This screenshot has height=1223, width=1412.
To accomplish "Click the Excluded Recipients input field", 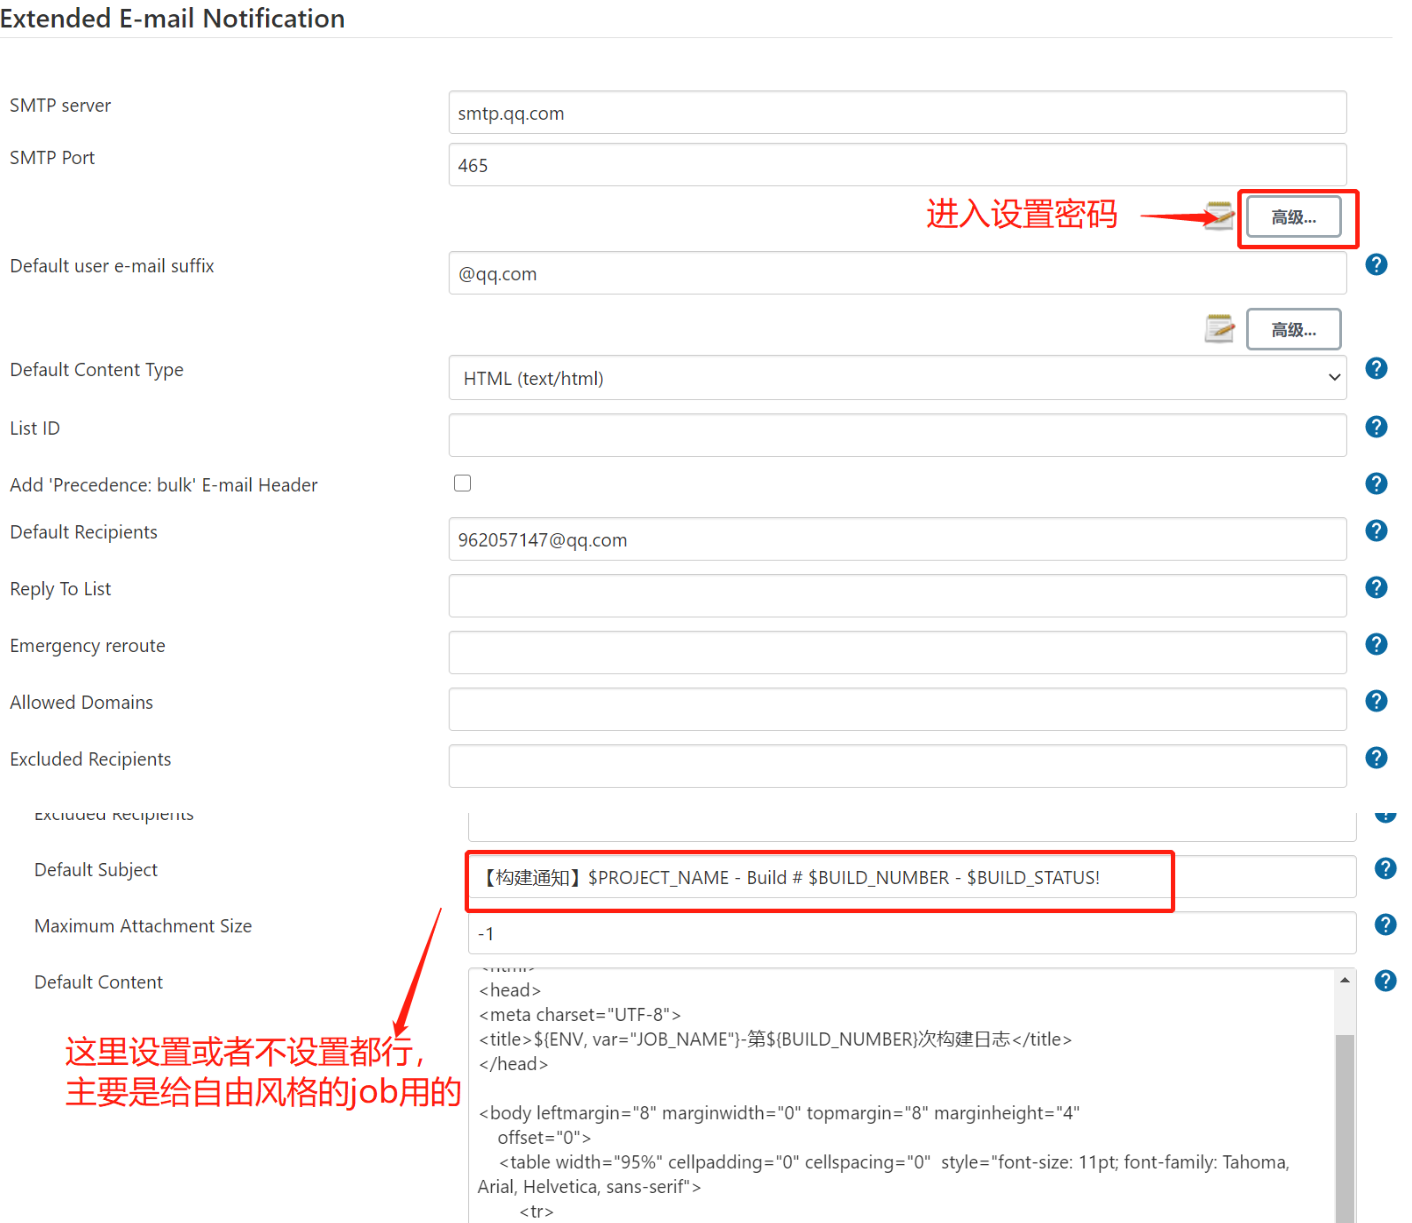I will tap(897, 766).
